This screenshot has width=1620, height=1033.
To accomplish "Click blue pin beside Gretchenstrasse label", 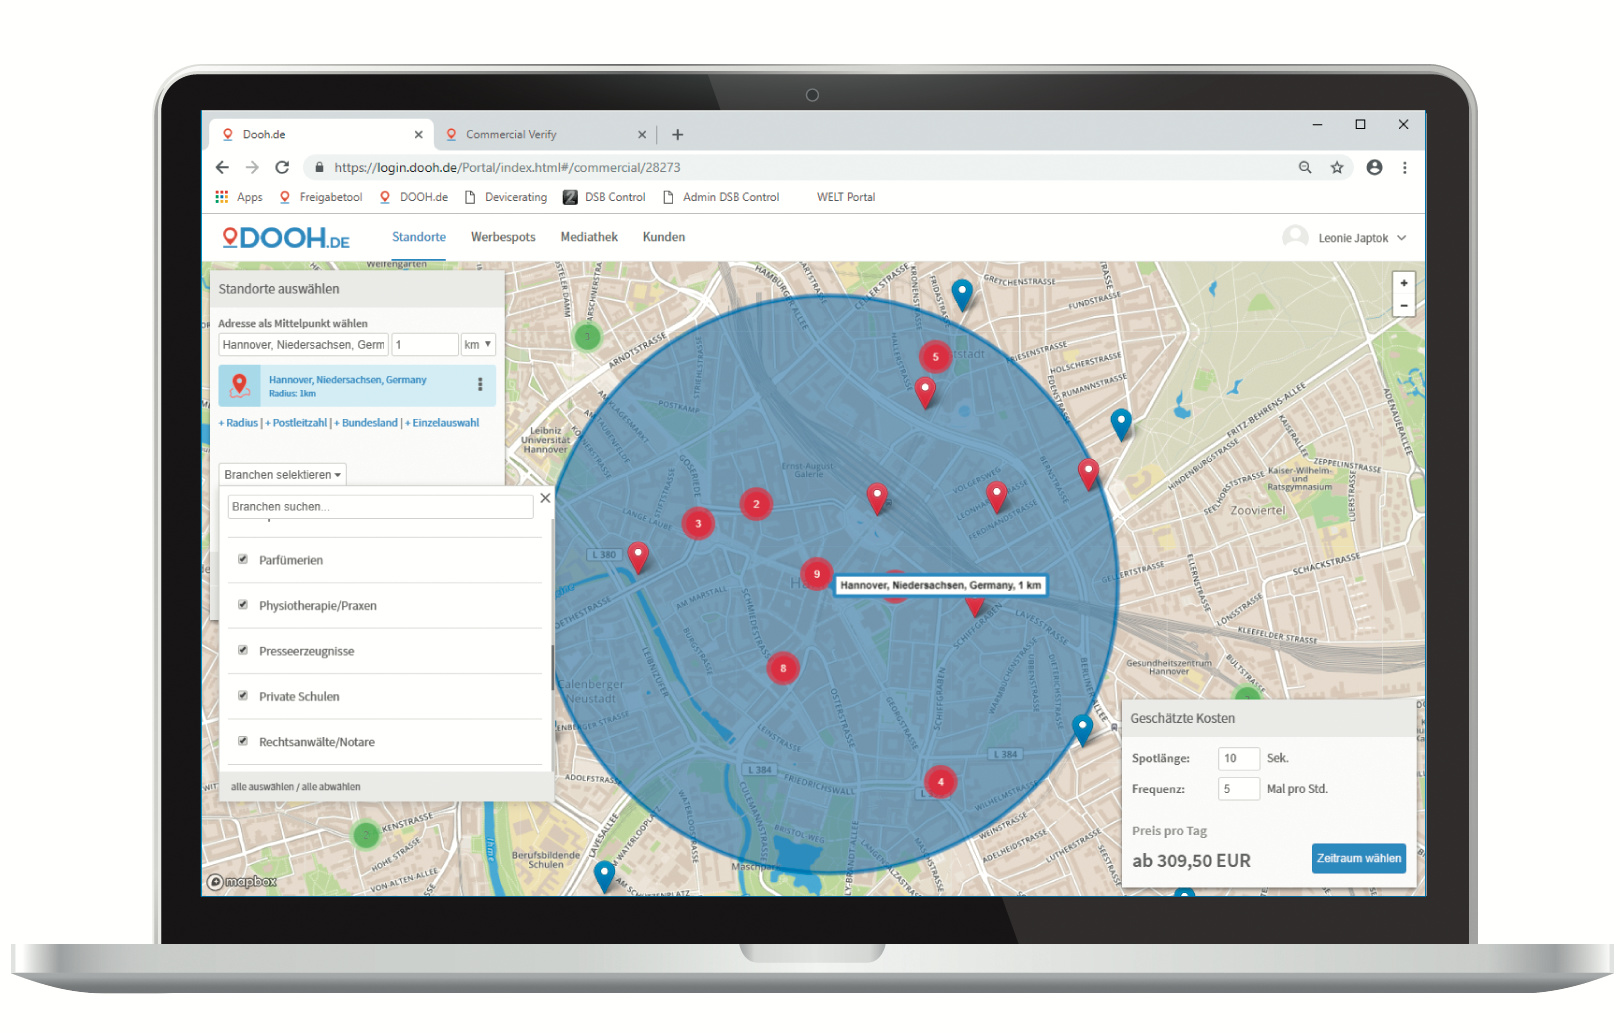I will pos(961,294).
